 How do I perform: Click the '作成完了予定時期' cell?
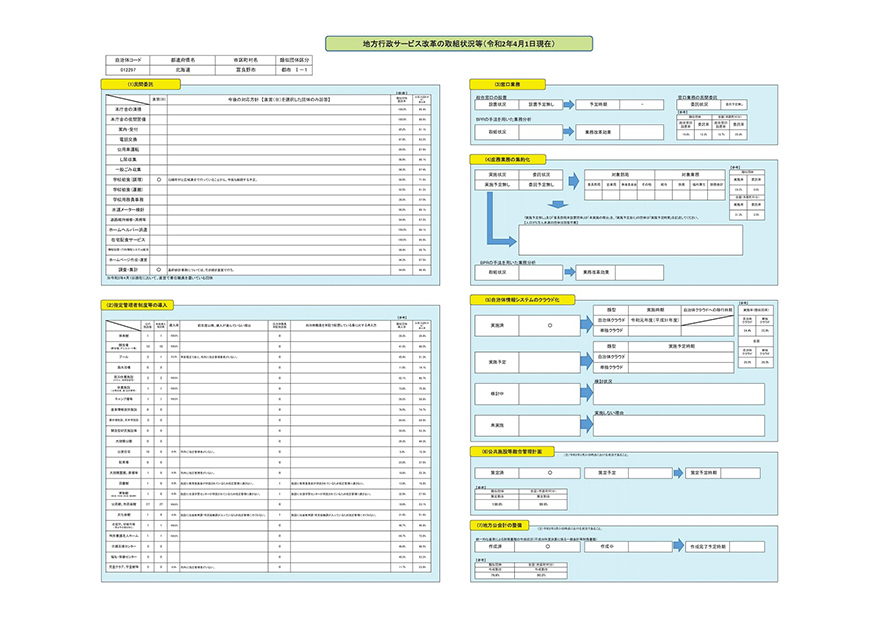(708, 547)
